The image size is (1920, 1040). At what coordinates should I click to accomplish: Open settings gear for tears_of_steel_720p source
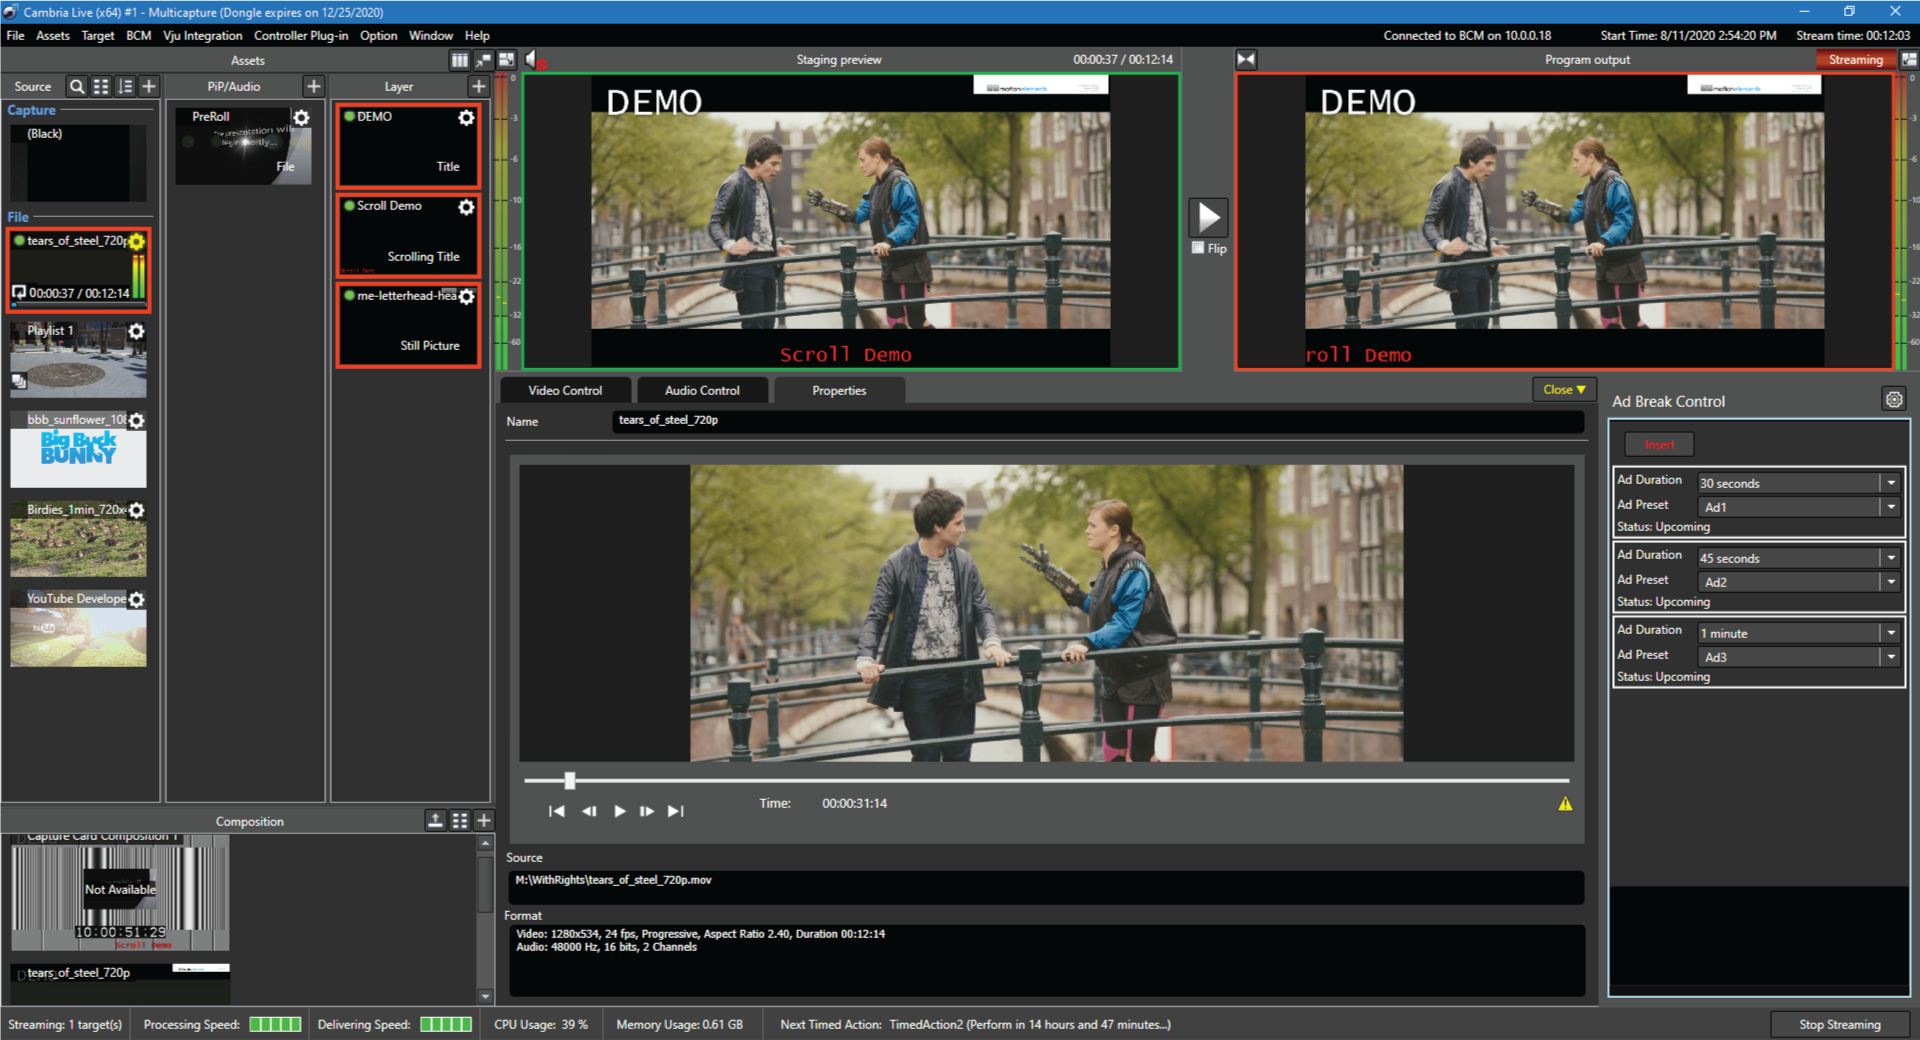pyautogui.click(x=137, y=241)
